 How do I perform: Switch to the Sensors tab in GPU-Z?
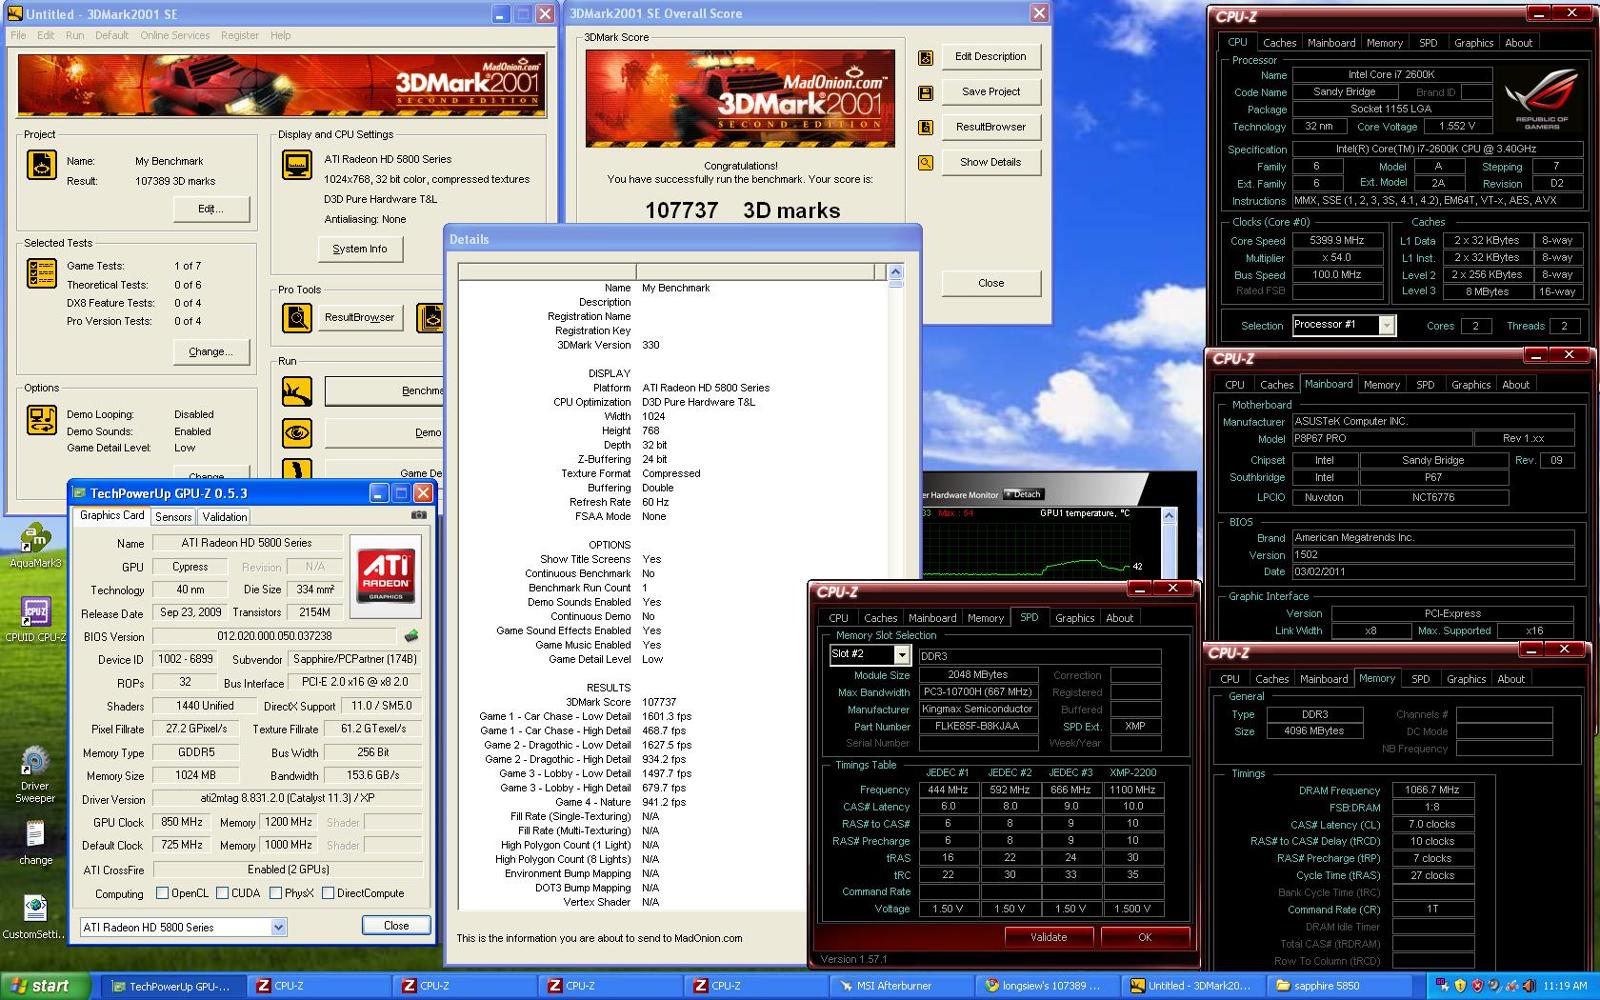(x=173, y=517)
